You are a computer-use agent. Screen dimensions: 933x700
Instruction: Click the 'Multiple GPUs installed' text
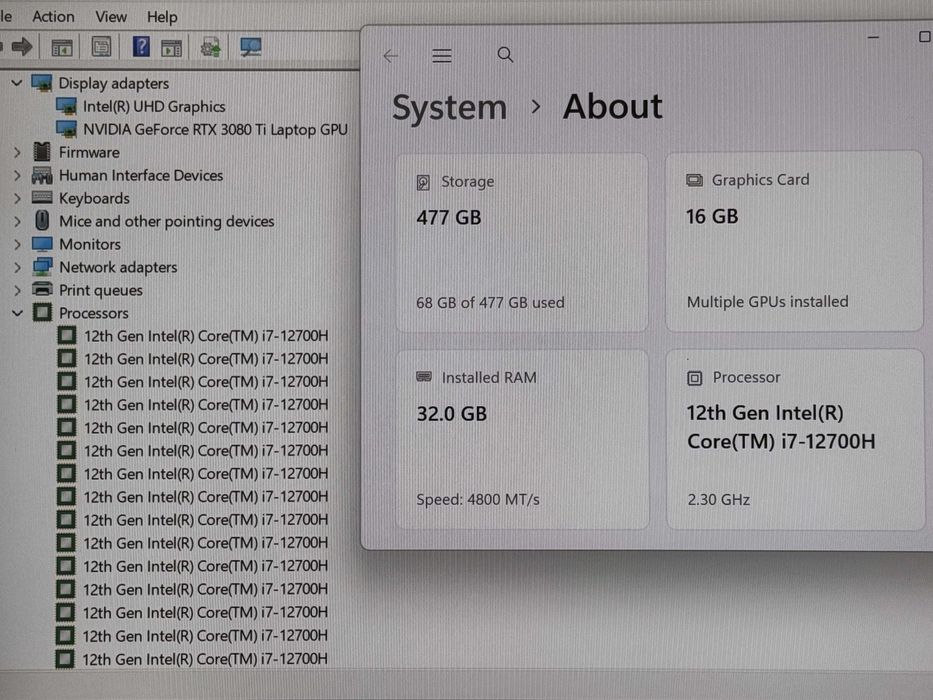pos(768,302)
